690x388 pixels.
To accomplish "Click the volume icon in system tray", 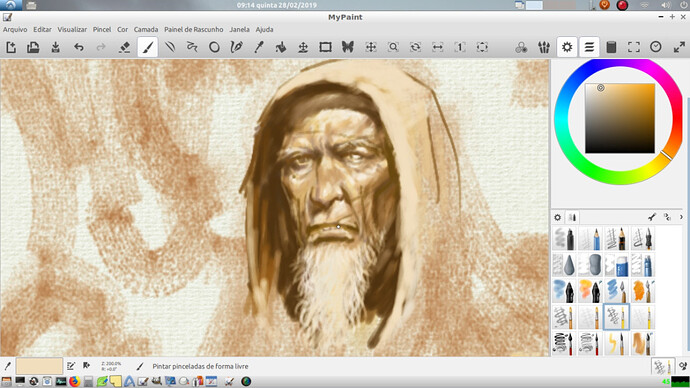I will (666, 5).
